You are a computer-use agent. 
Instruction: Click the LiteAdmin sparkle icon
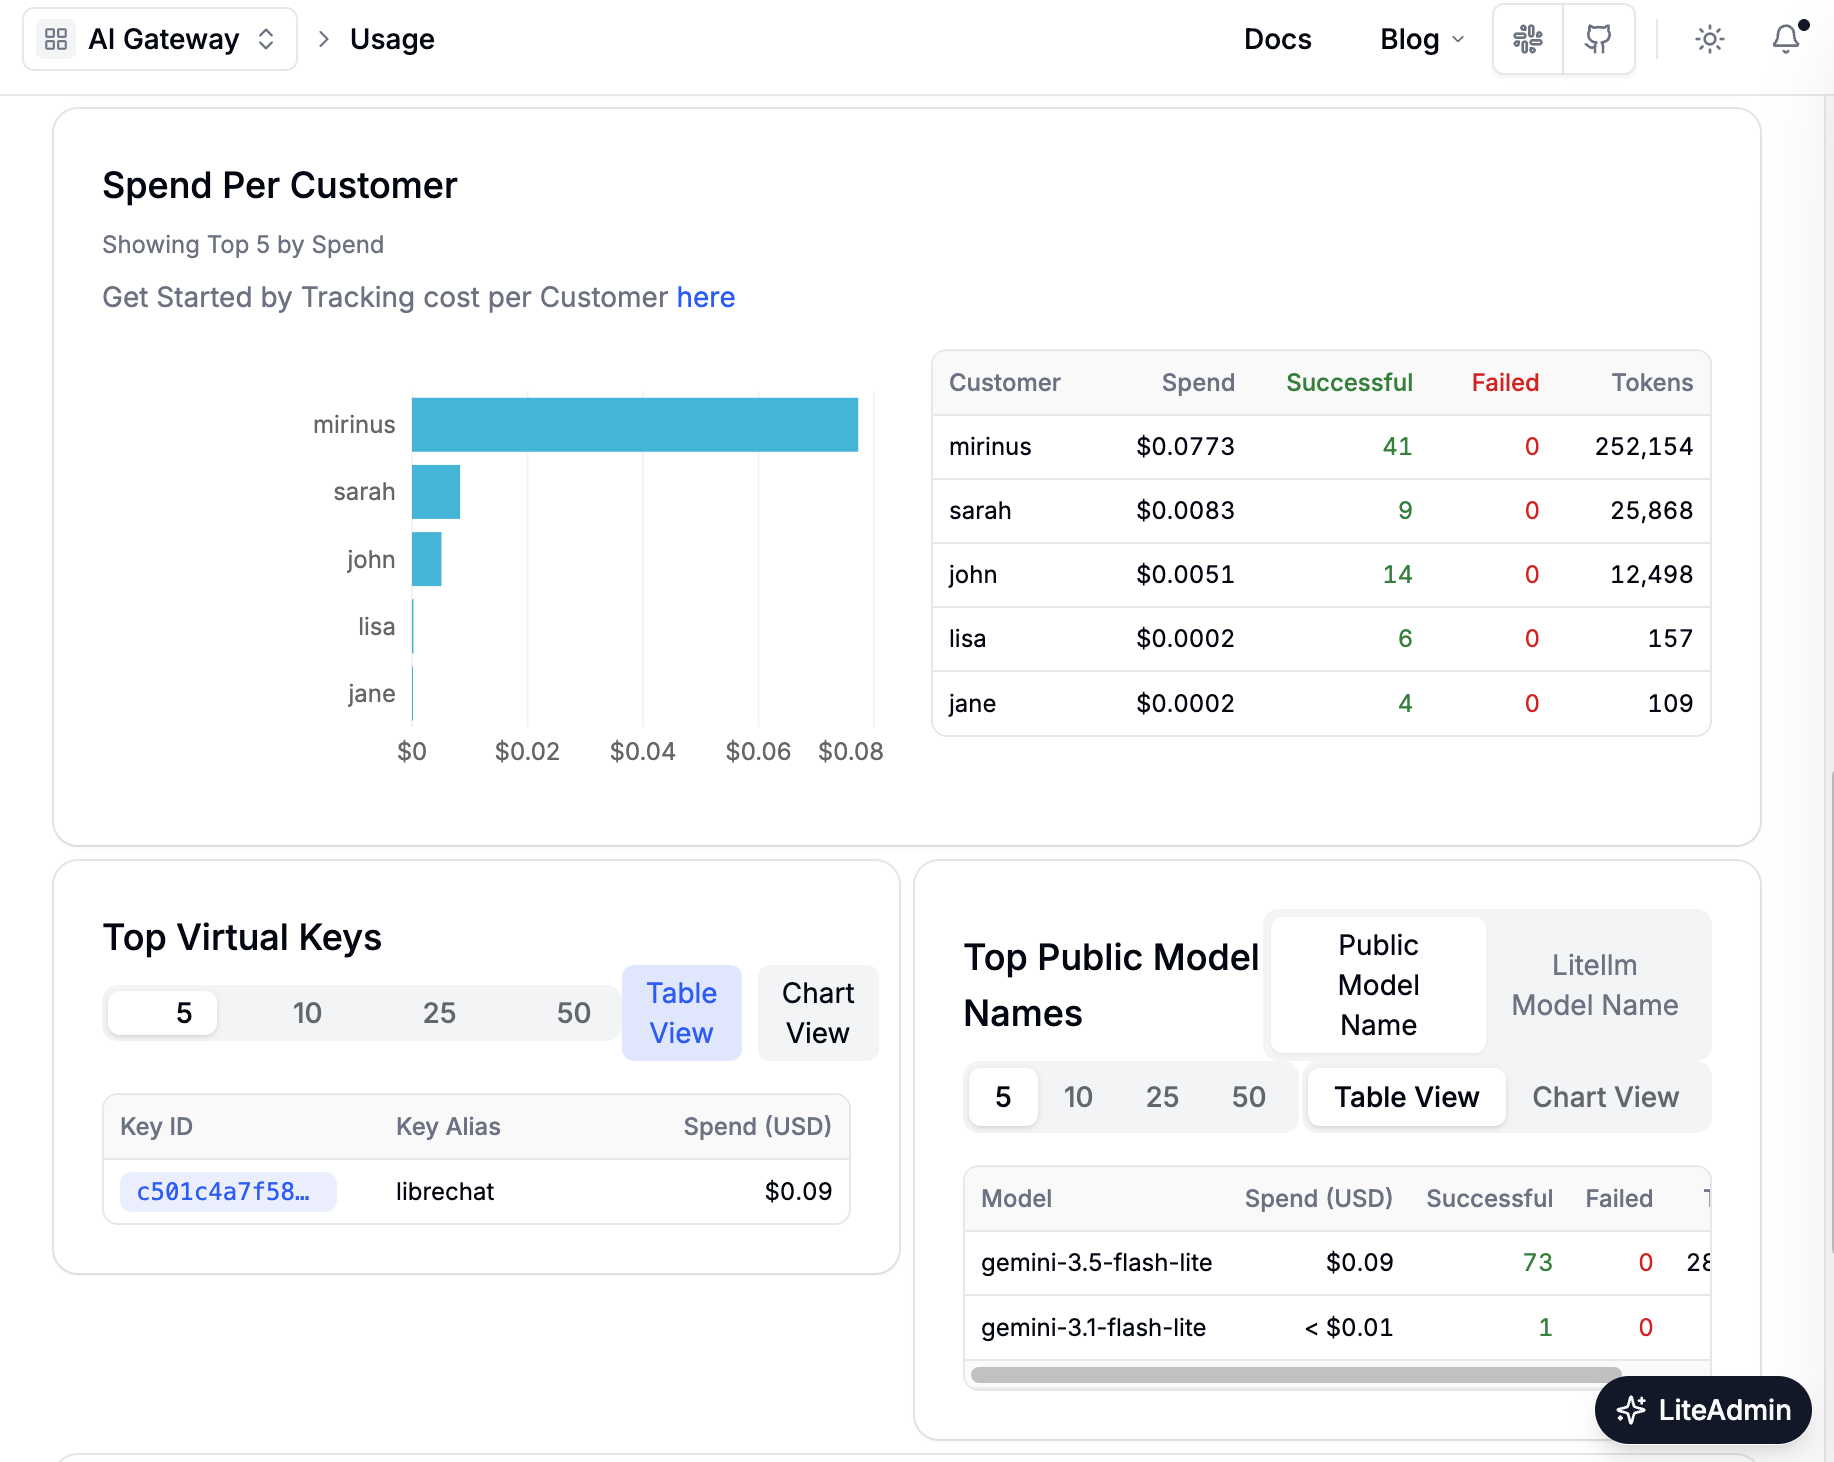tap(1631, 1410)
